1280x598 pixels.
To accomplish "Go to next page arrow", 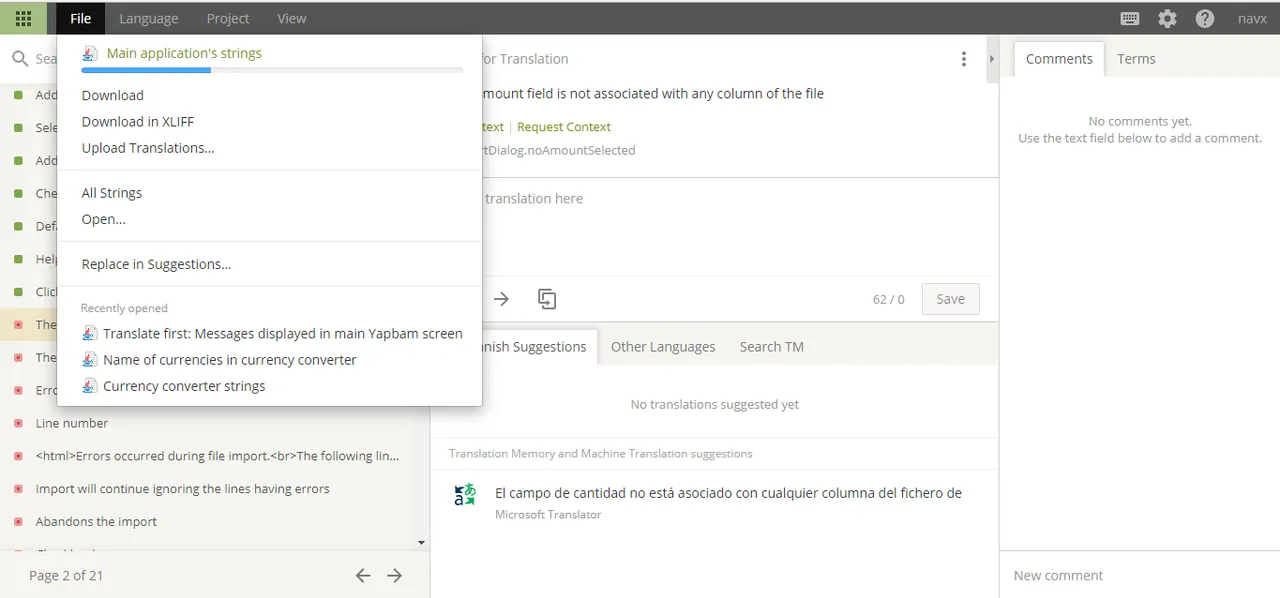I will [x=395, y=575].
